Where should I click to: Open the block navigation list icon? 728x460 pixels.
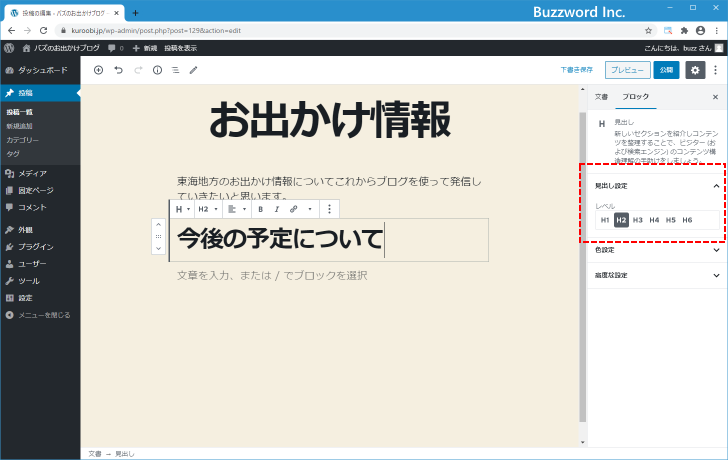pos(176,70)
